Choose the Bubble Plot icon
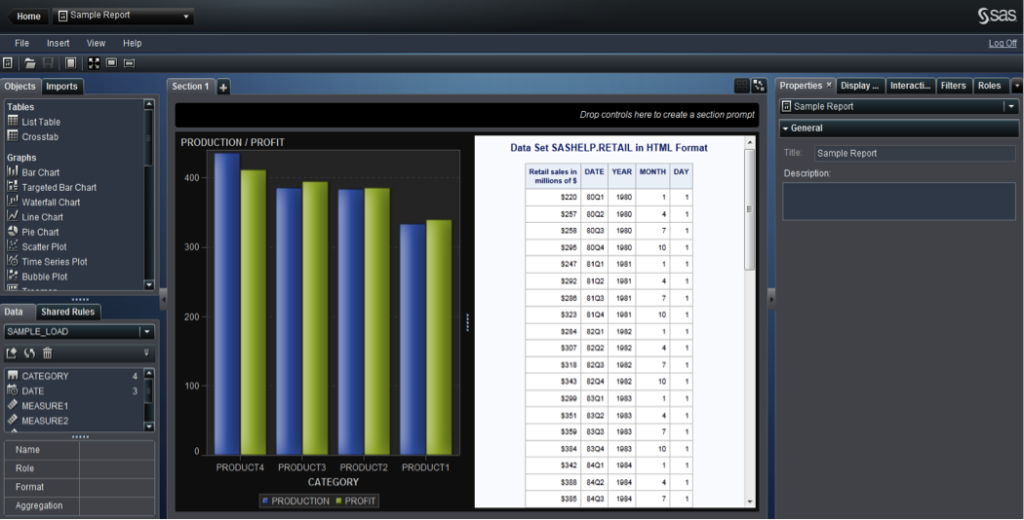The height and width of the screenshot is (520, 1024). [x=12, y=276]
